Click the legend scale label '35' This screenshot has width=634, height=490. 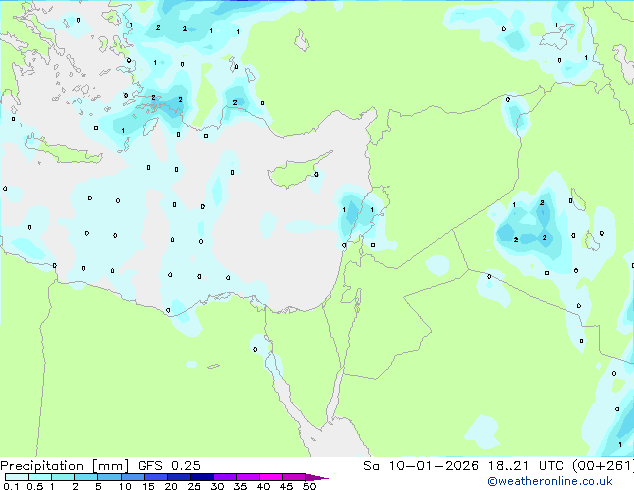[240, 486]
